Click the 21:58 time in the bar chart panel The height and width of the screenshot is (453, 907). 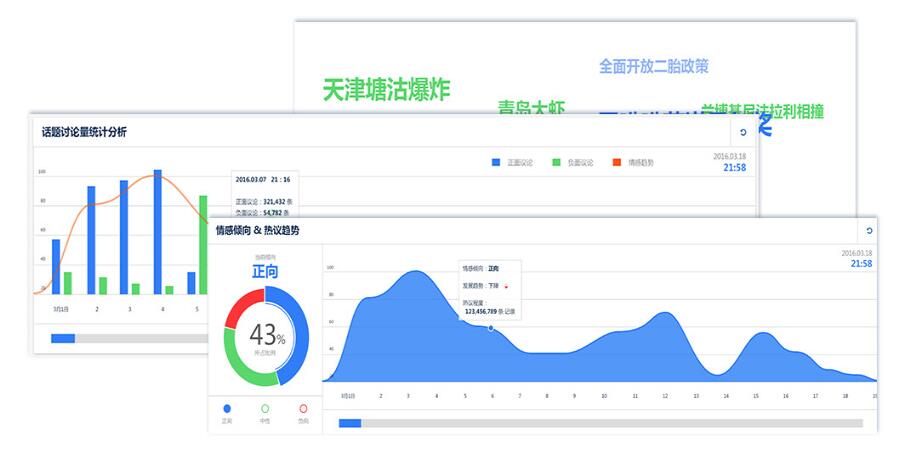click(x=735, y=168)
